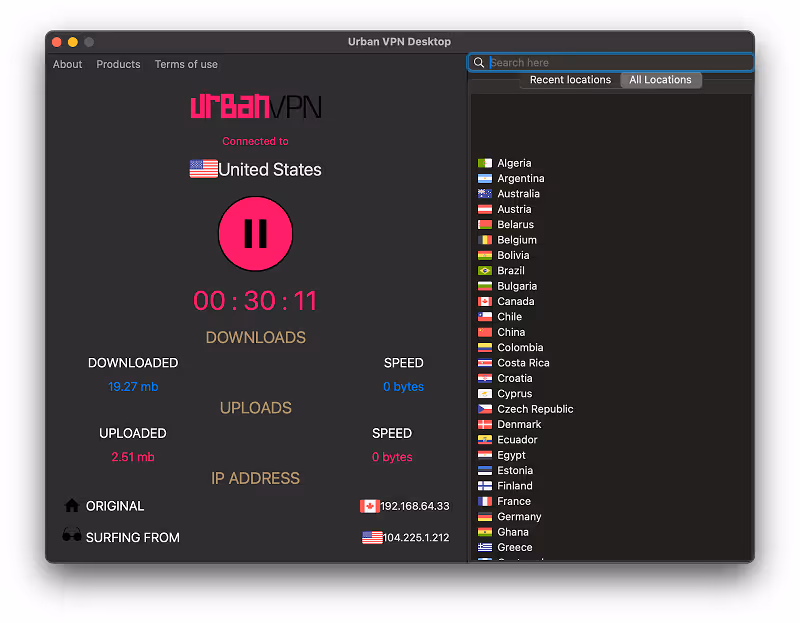This screenshot has width=800, height=623.
Task: Click the upload speed 0 bytes value
Action: pos(392,457)
